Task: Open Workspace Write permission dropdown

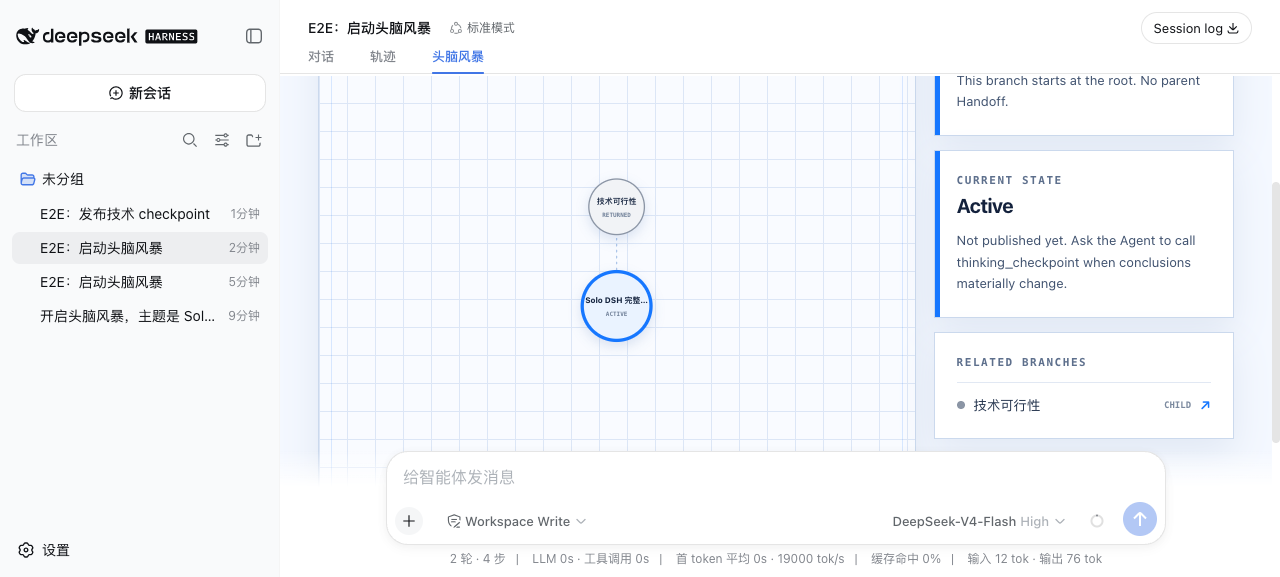Action: (517, 521)
